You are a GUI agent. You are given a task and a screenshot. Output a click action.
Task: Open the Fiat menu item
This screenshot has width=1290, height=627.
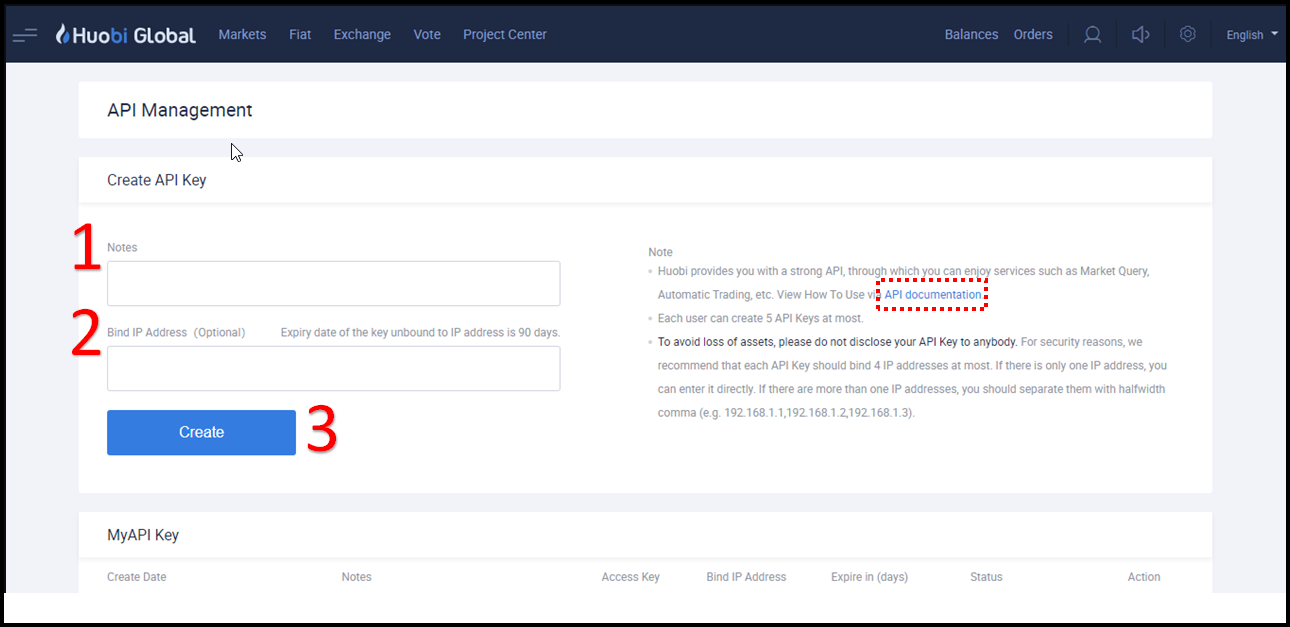click(x=300, y=35)
